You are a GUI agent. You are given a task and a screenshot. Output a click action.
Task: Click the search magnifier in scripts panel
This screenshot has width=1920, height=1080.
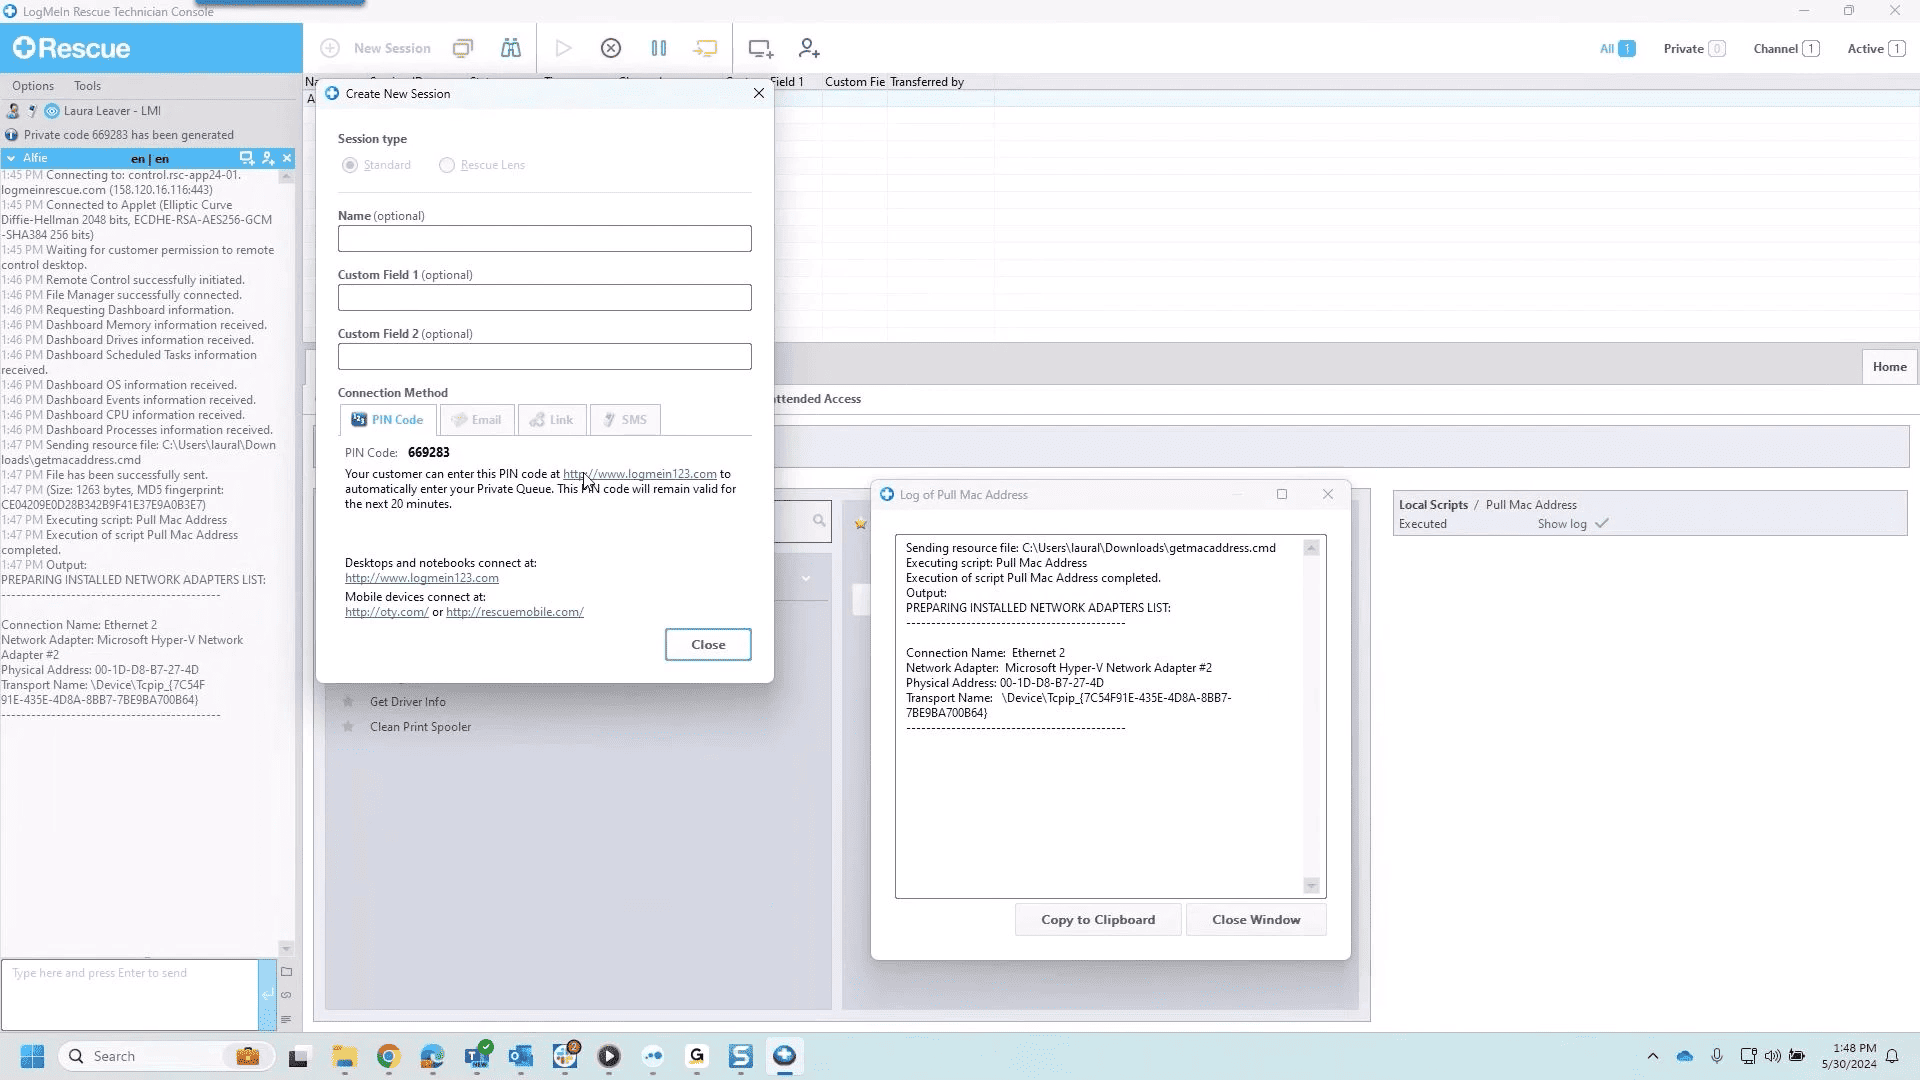pyautogui.click(x=819, y=521)
